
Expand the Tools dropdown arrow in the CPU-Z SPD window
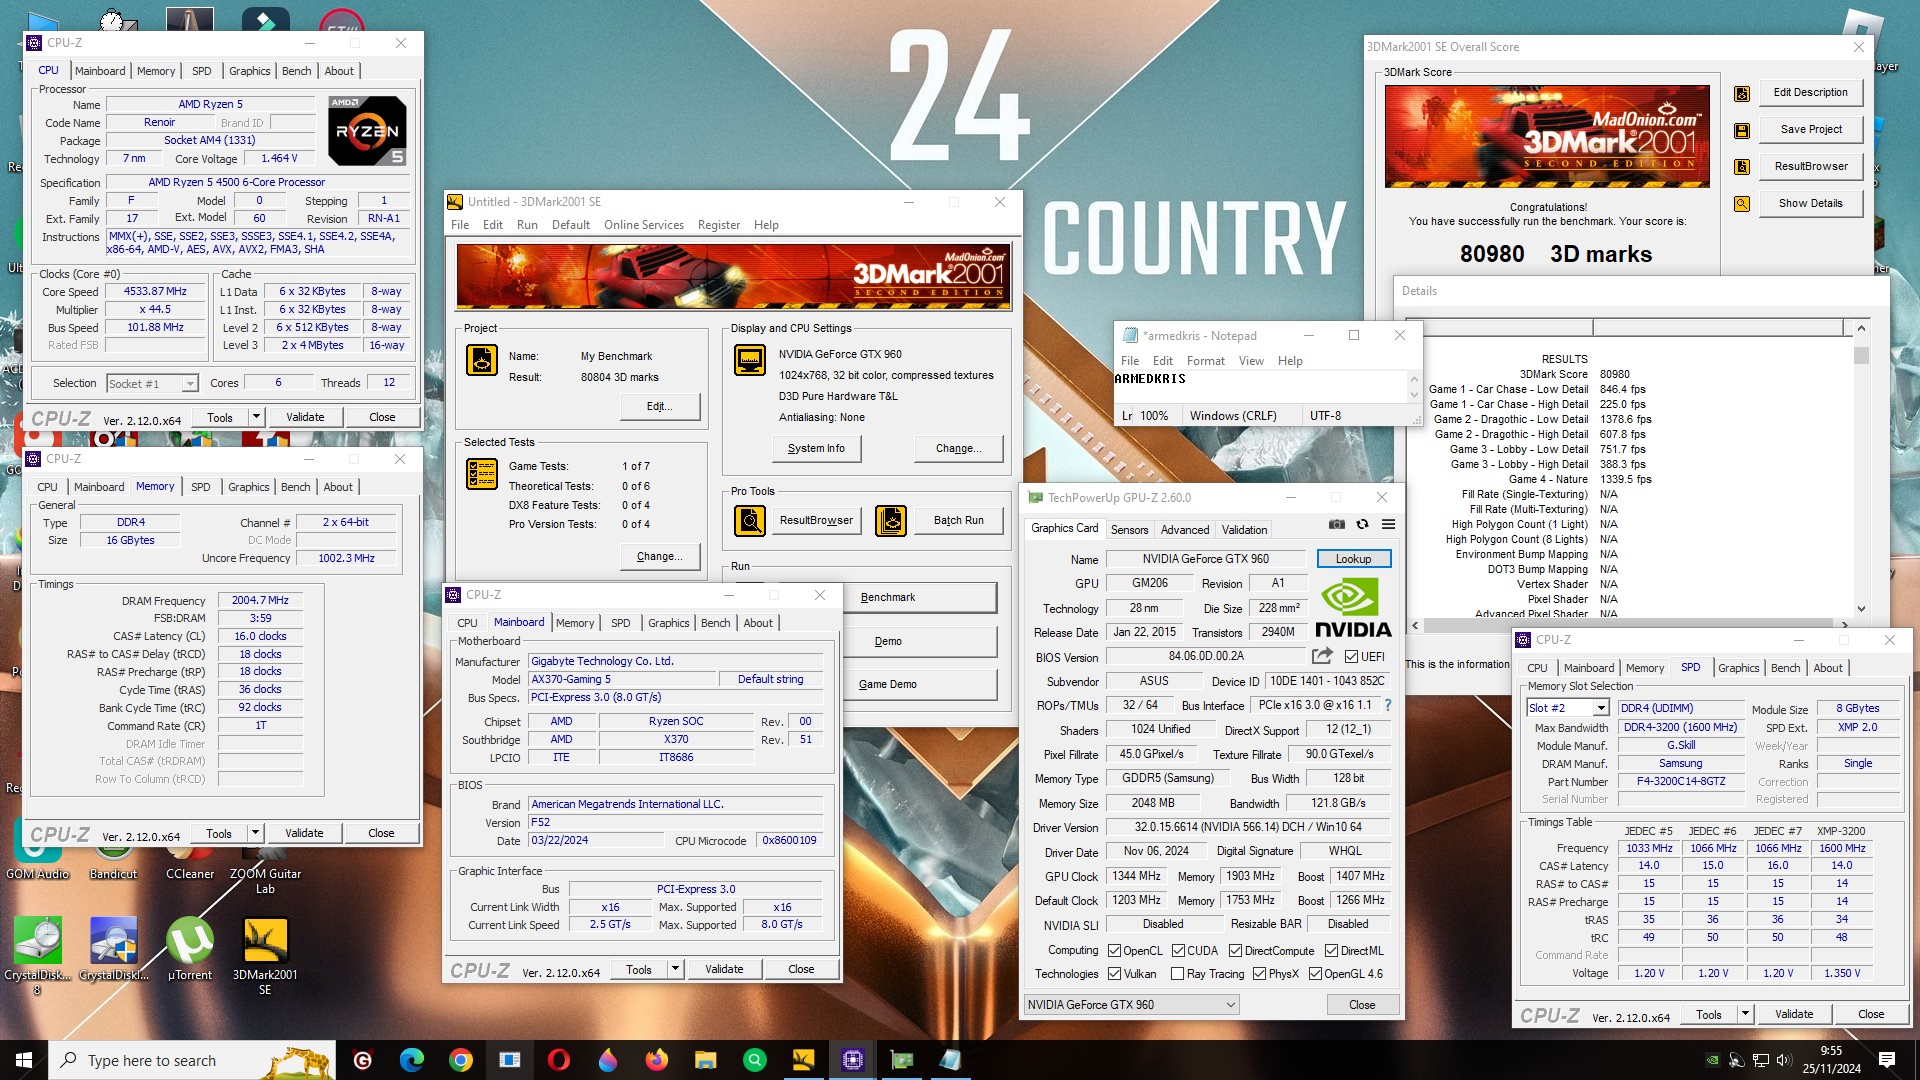tap(1745, 1014)
